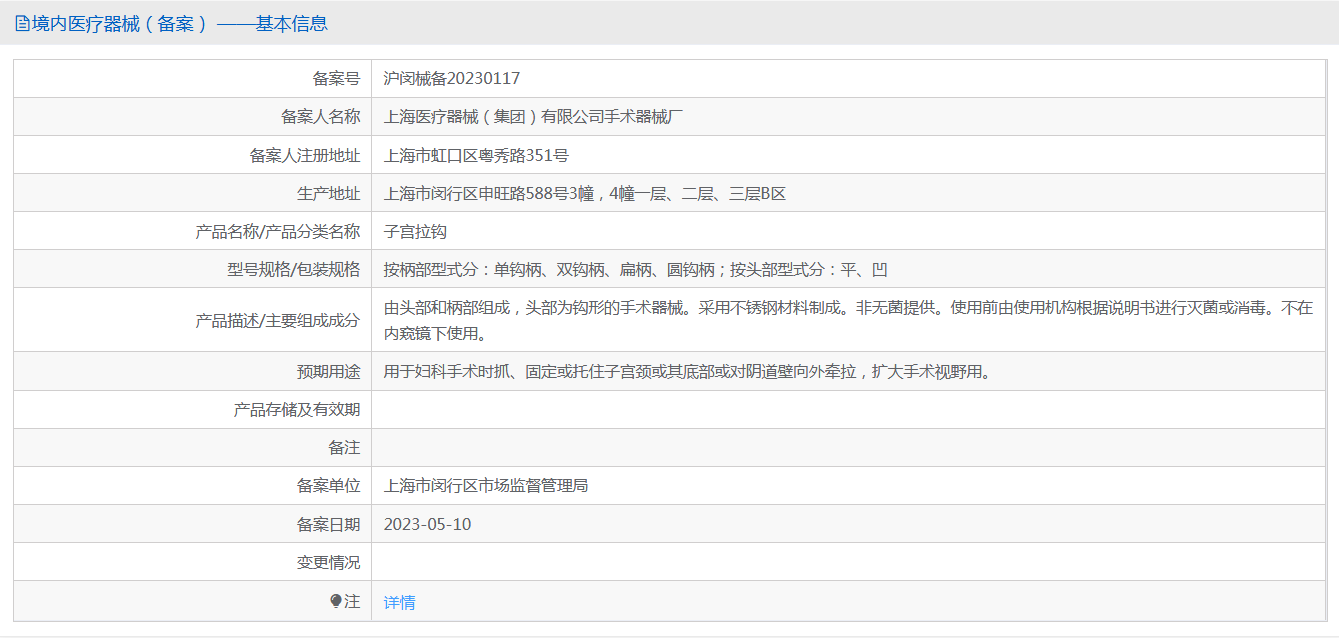Click the 备注 label

click(345, 448)
